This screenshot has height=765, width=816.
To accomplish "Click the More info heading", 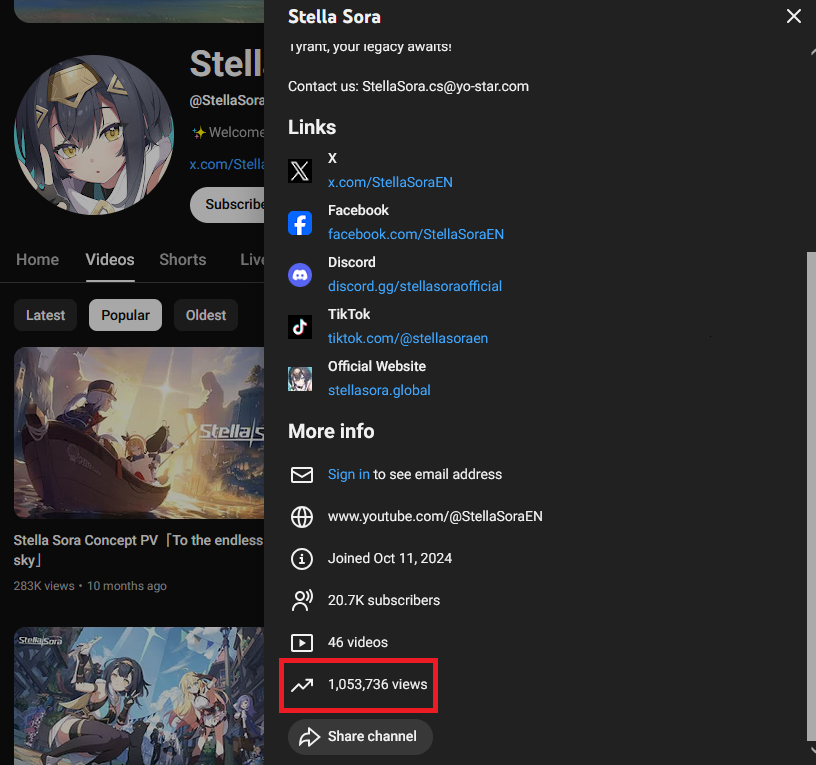I will (x=332, y=431).
